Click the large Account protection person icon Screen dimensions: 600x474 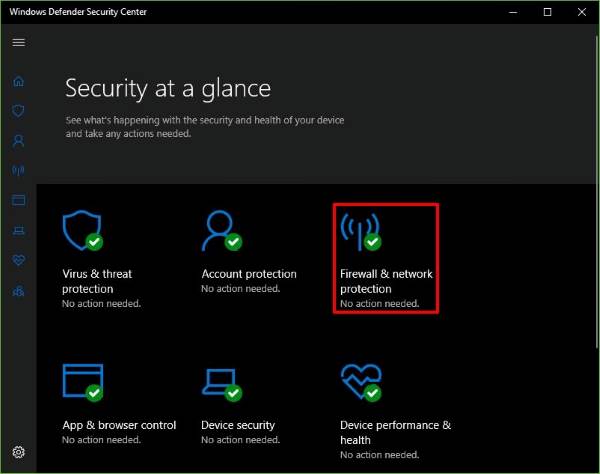[x=222, y=230]
